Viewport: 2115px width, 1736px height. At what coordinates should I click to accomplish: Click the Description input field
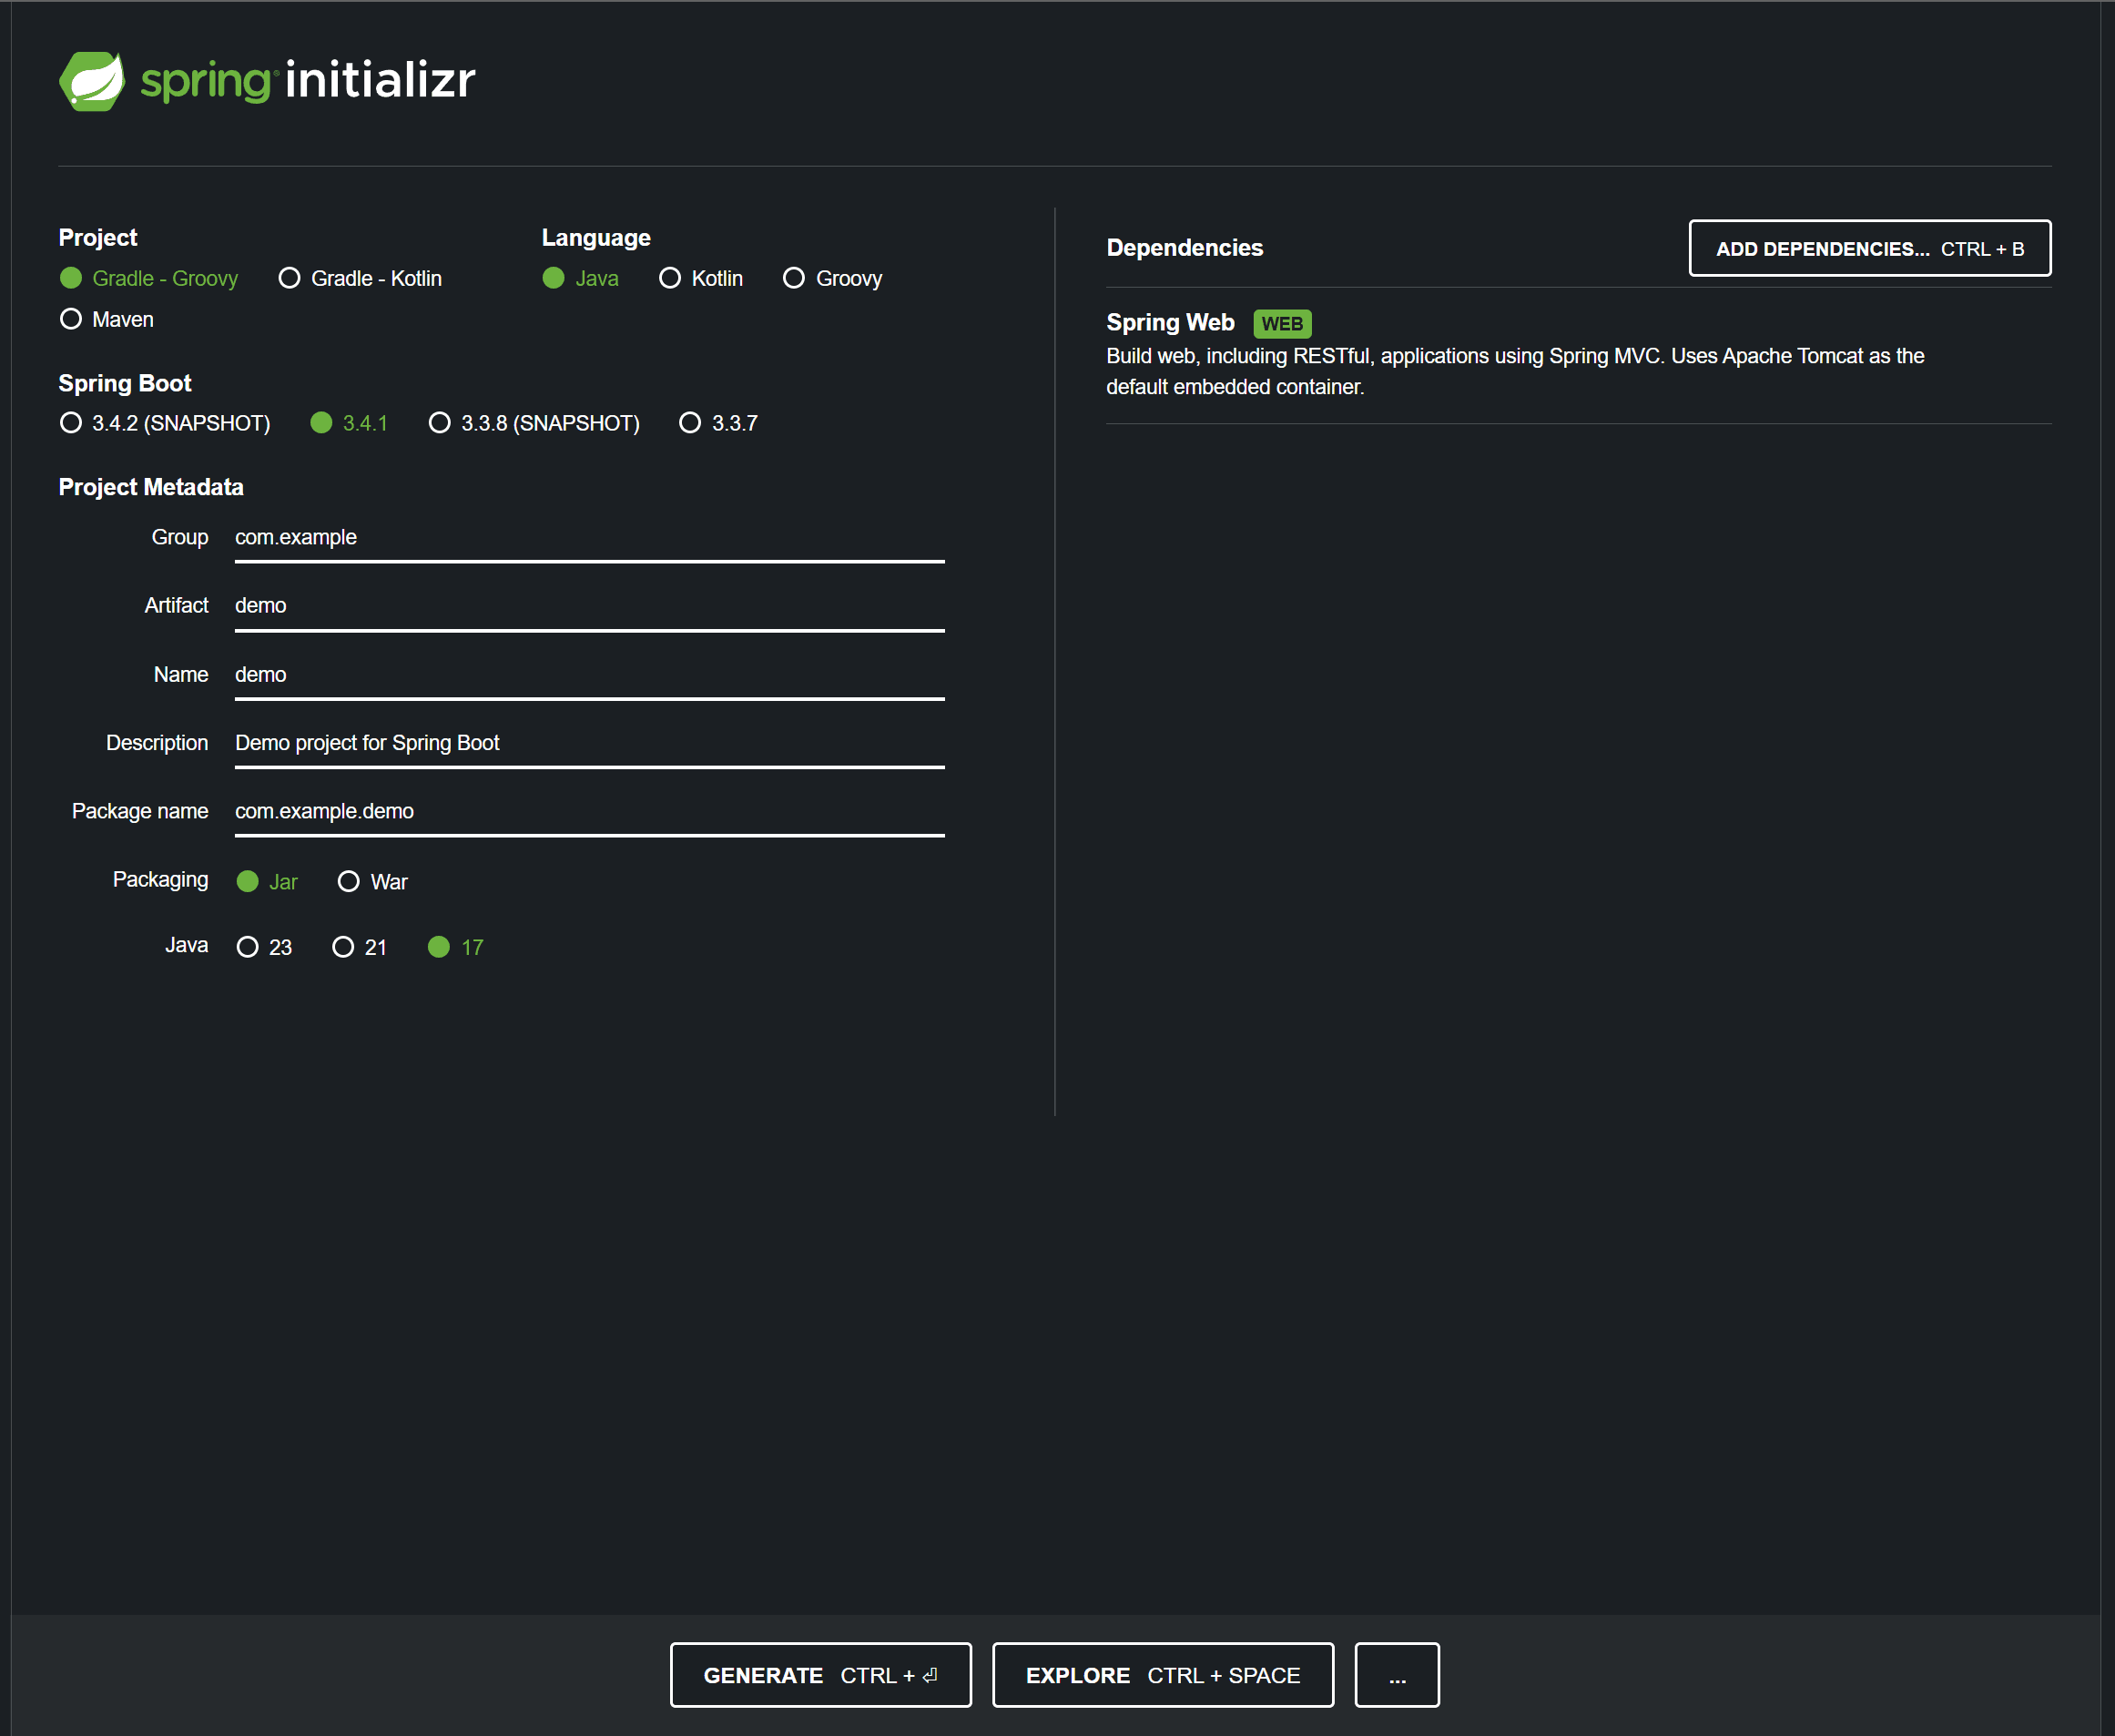coord(589,743)
